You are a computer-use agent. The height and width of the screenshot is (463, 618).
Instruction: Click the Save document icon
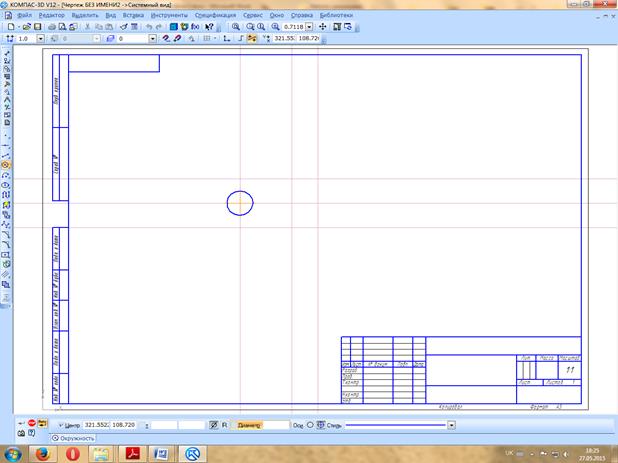coord(37,27)
